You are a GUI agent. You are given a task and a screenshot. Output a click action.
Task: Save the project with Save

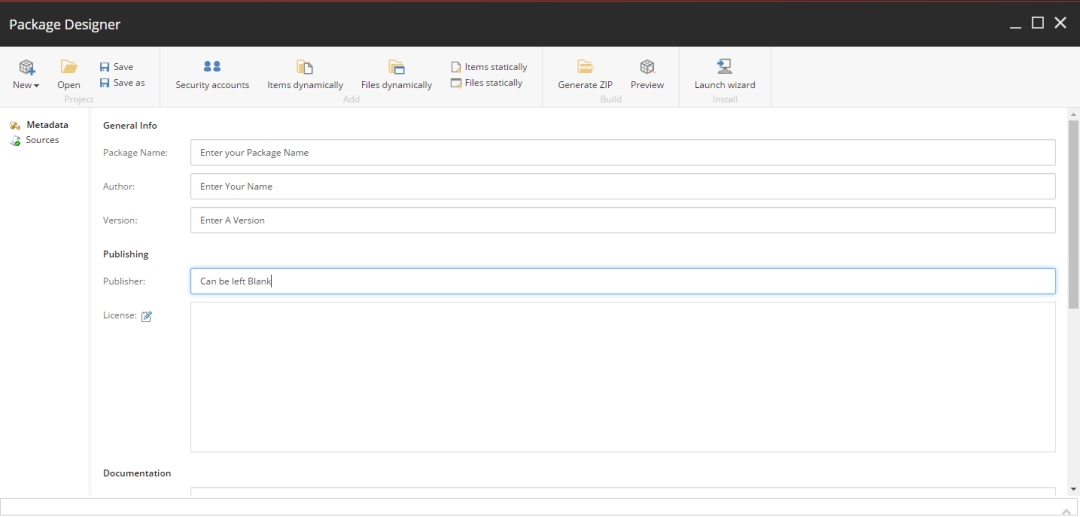point(116,67)
